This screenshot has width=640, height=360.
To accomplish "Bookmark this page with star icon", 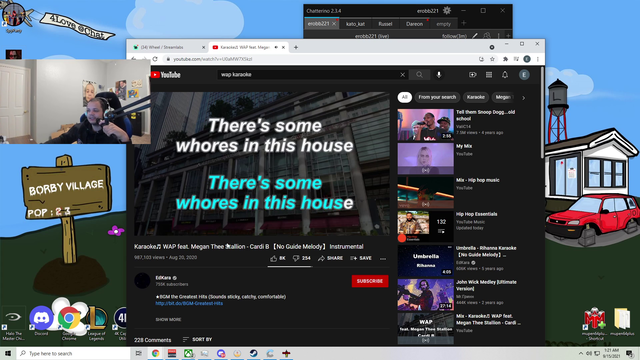I will coord(493,59).
